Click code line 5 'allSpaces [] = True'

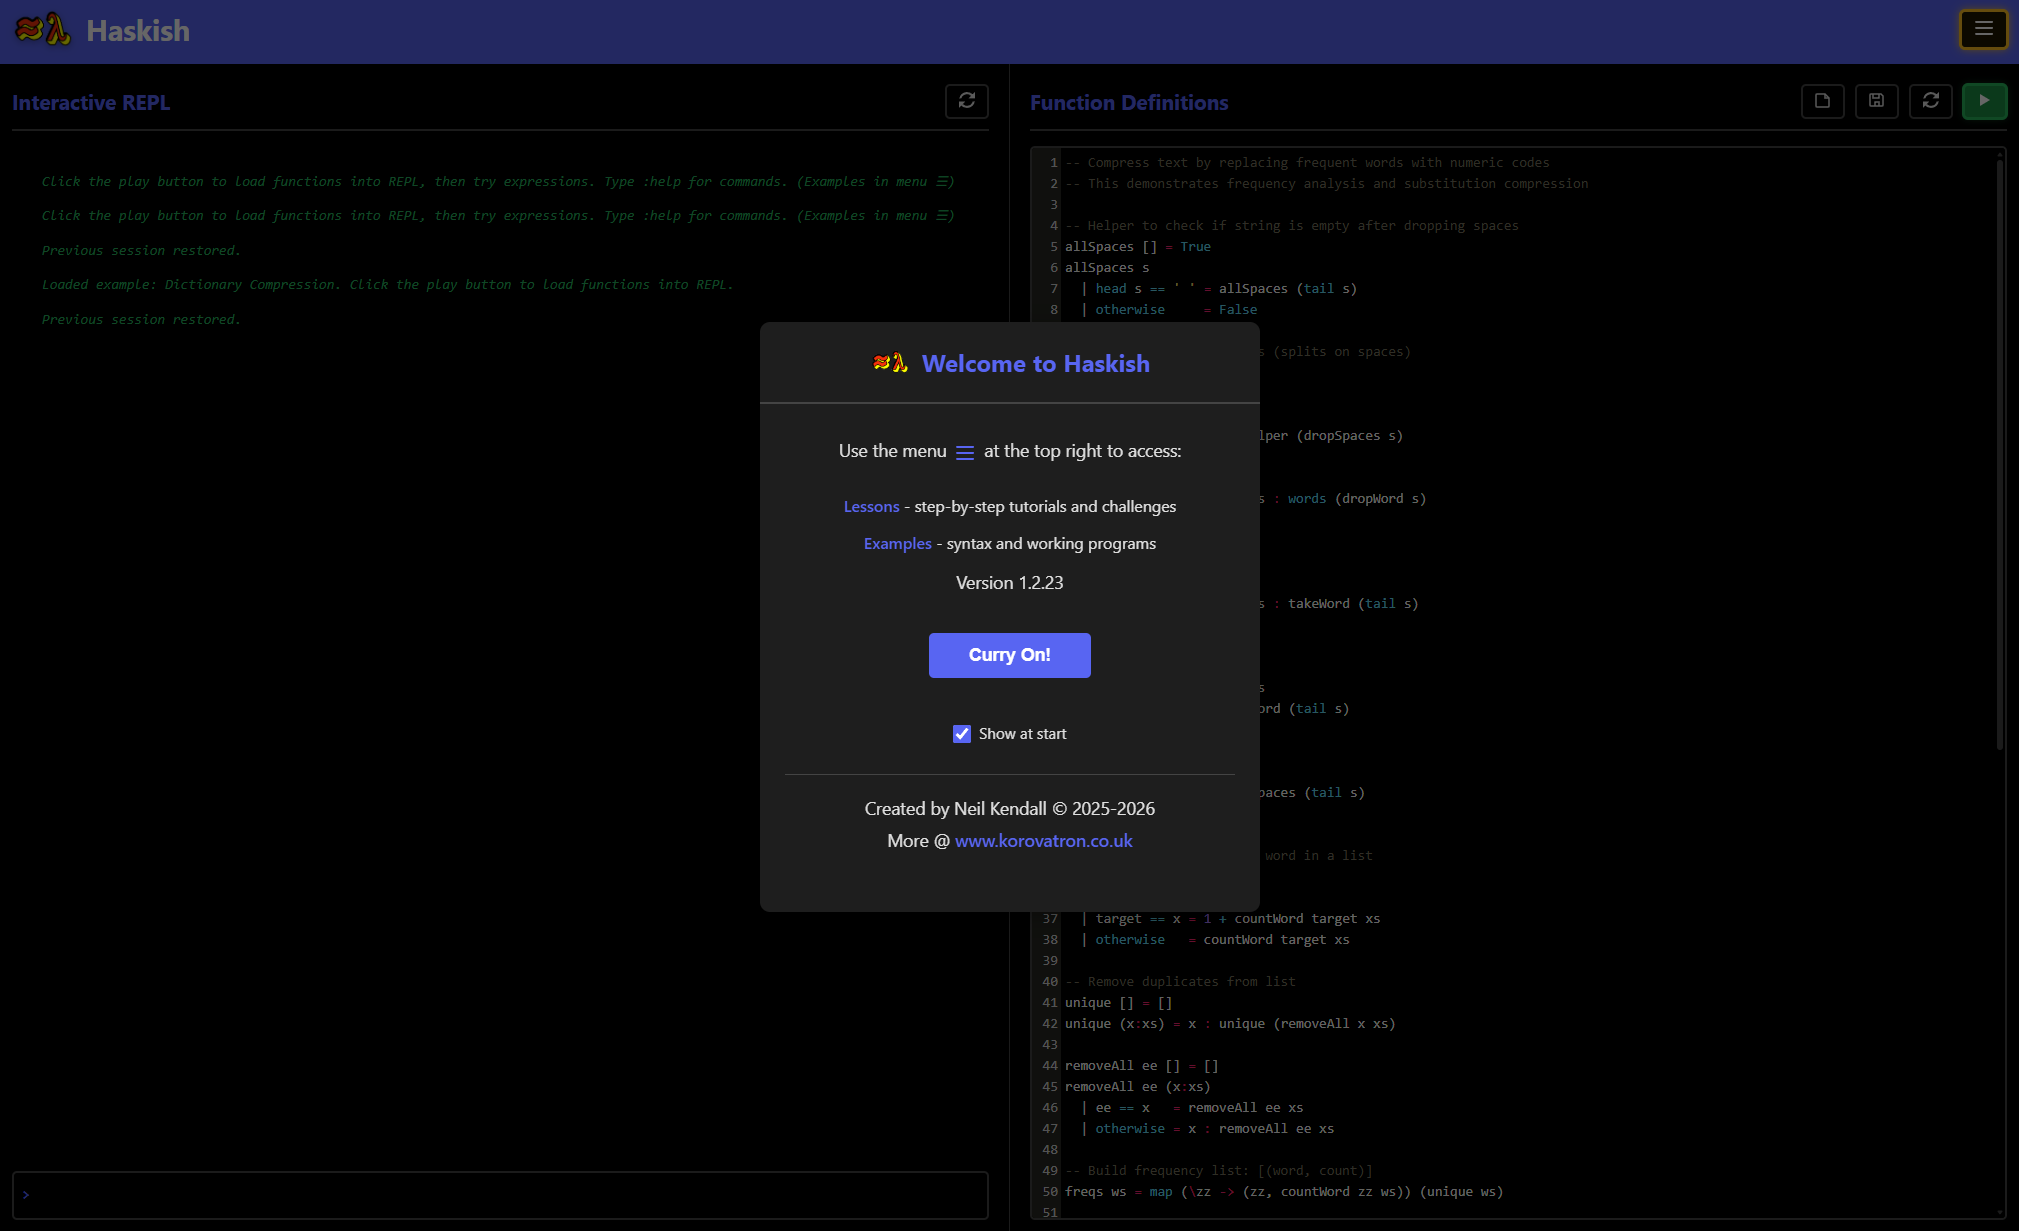click(x=1138, y=247)
